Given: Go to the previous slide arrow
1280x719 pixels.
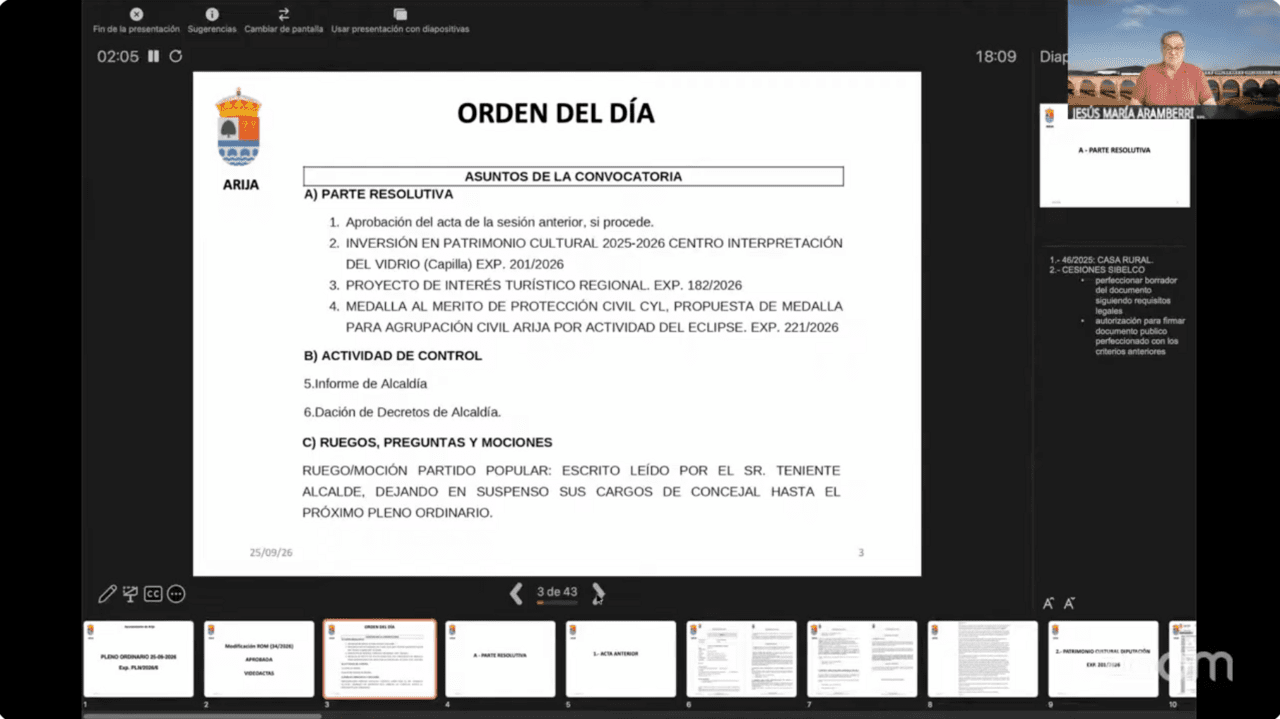Looking at the screenshot, I should pyautogui.click(x=516, y=594).
